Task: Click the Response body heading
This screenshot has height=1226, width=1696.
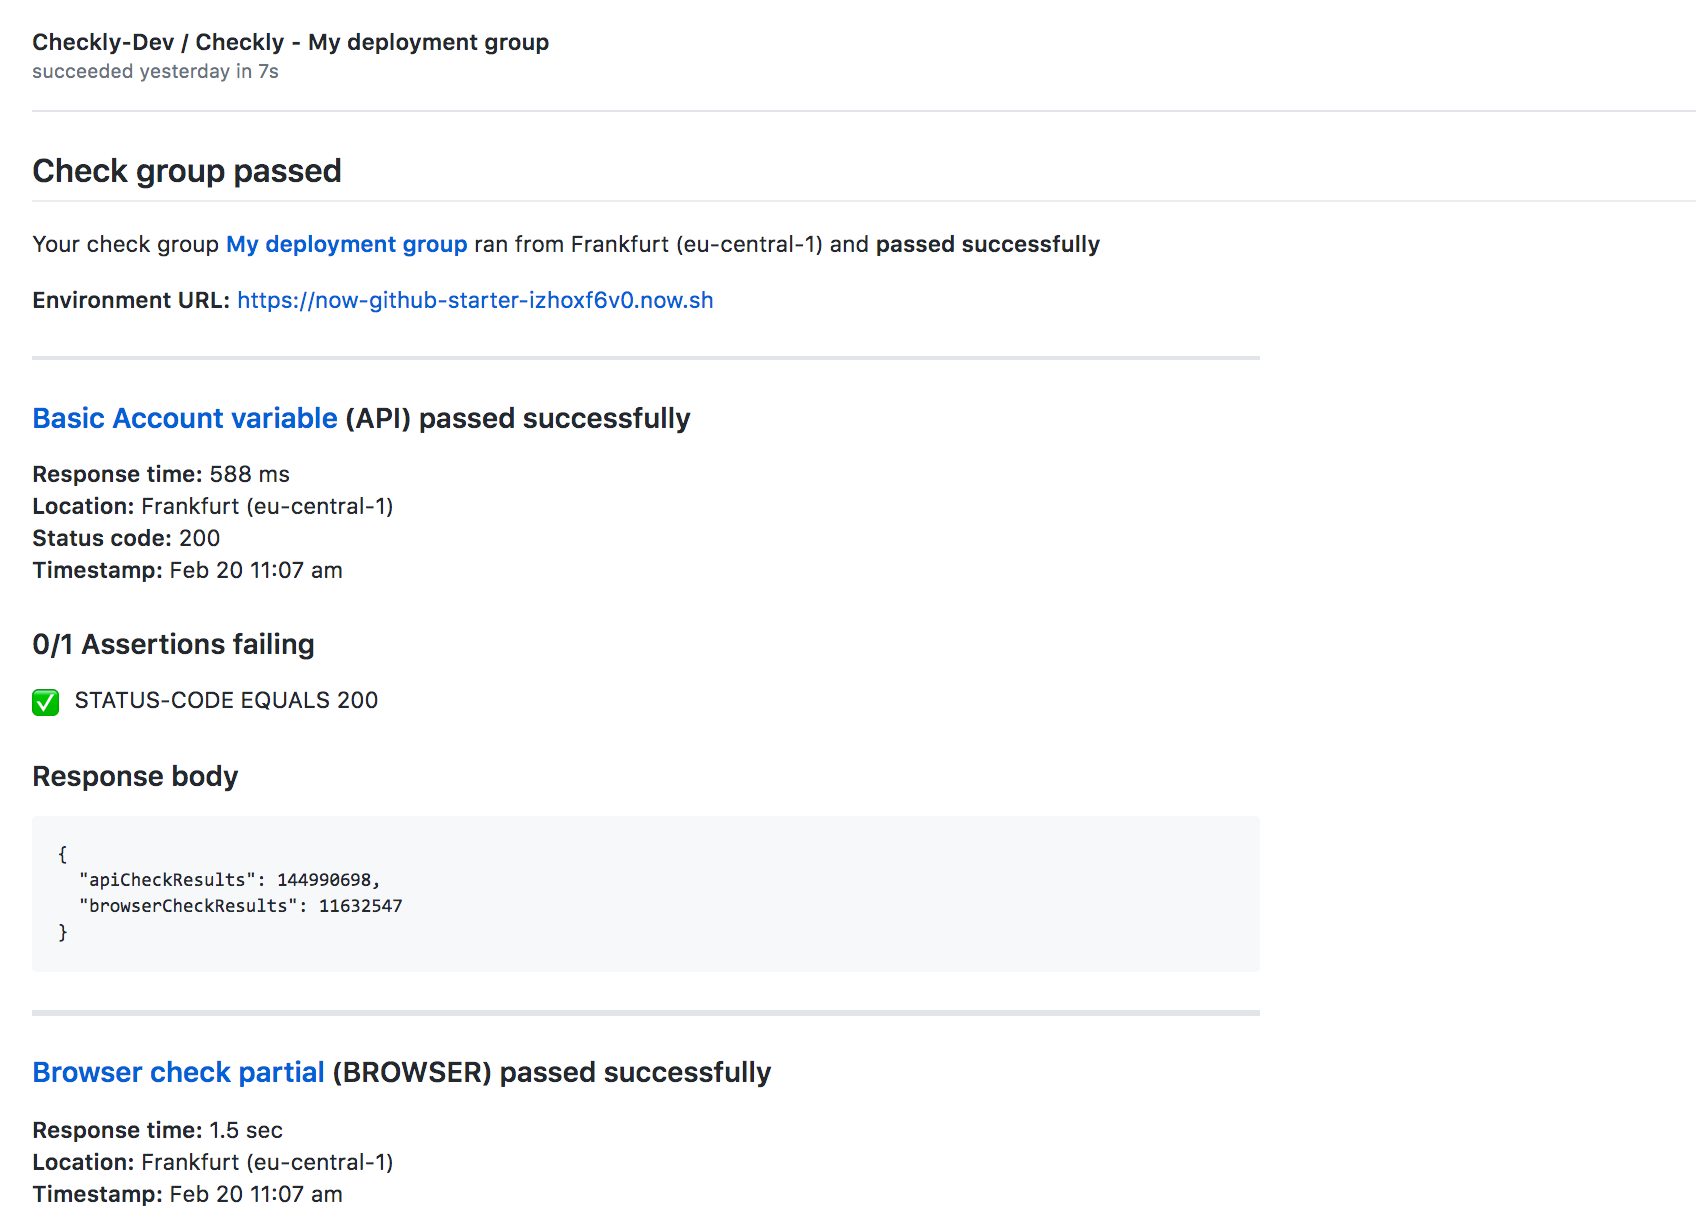Action: (135, 777)
